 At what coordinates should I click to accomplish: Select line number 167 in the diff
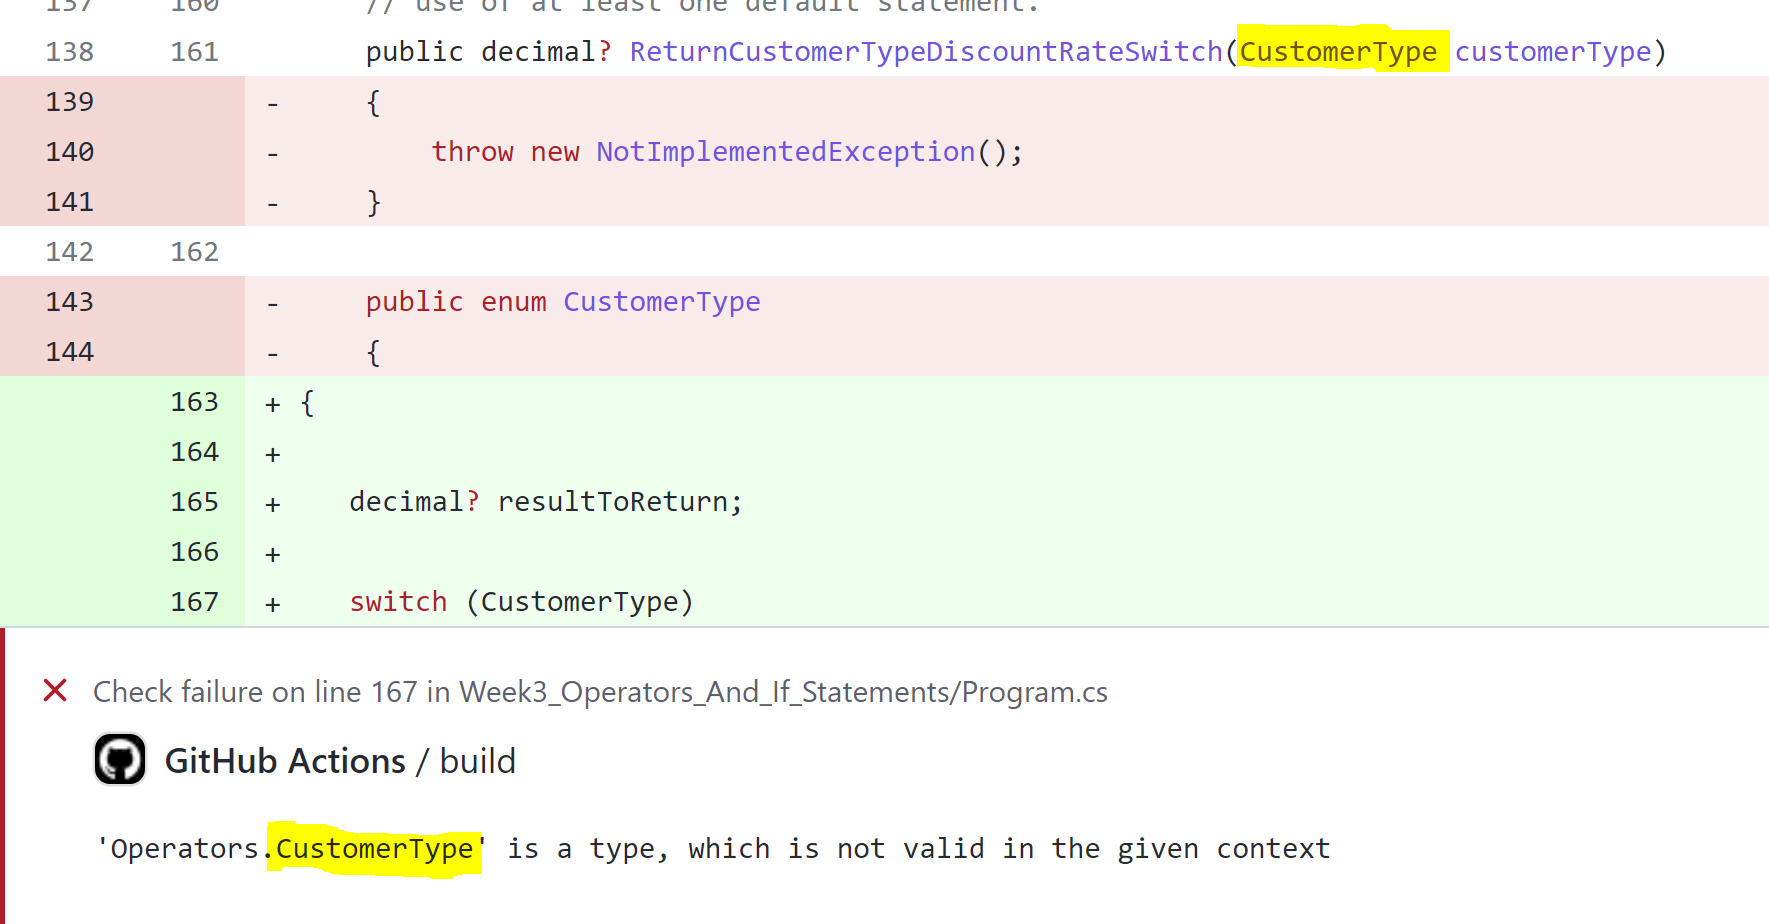195,601
